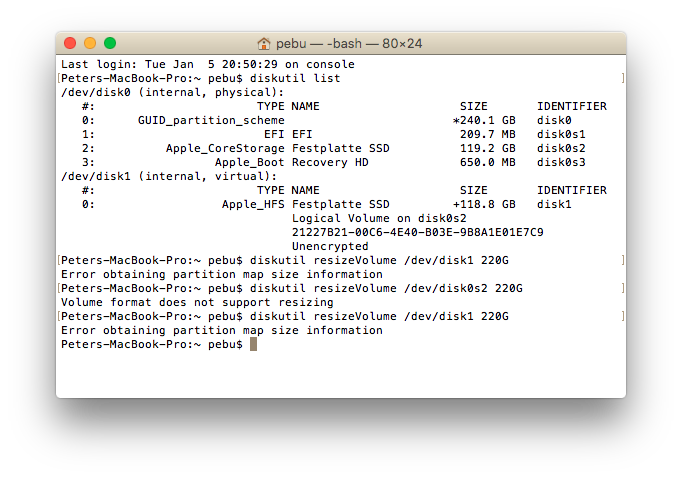The image size is (682, 478).
Task: Click the disk0s2 identifier in the table
Action: tap(561, 148)
